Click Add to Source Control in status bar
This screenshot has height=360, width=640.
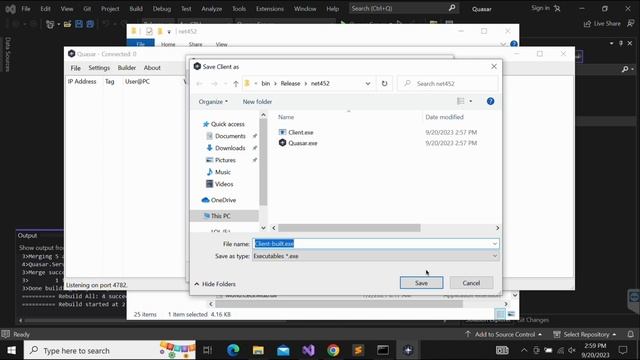coord(504,334)
